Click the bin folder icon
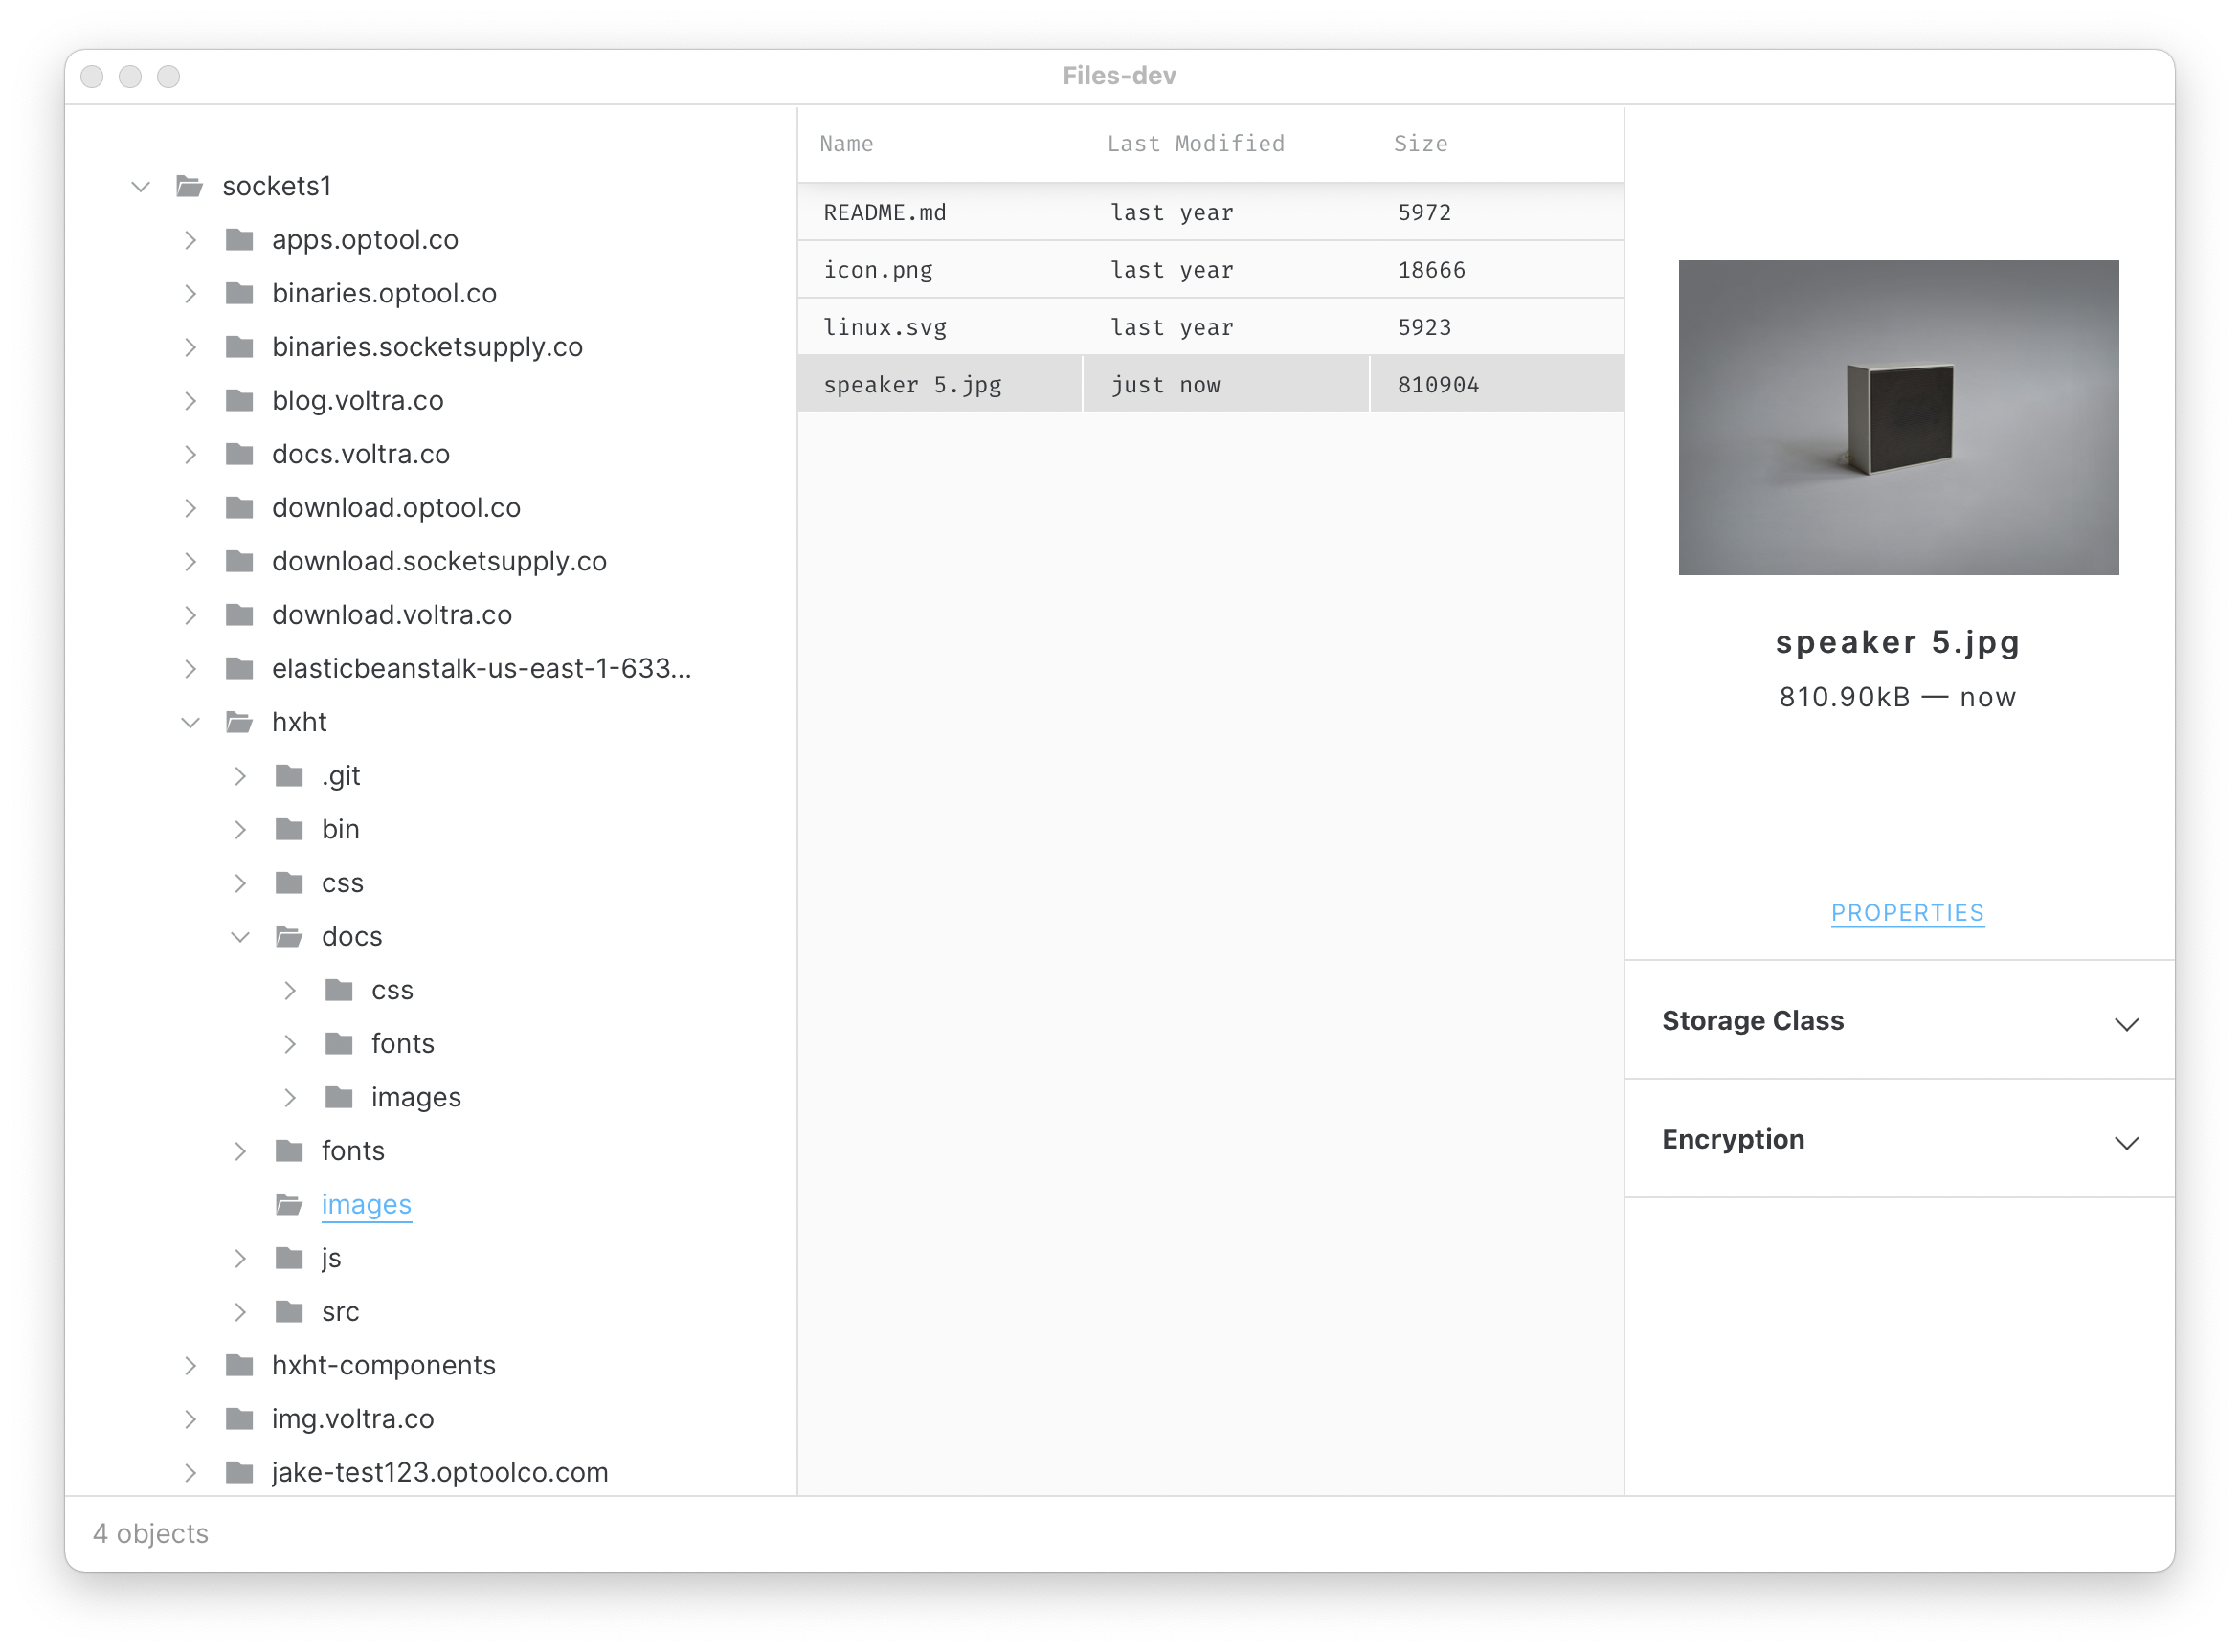2240x1652 pixels. click(290, 829)
